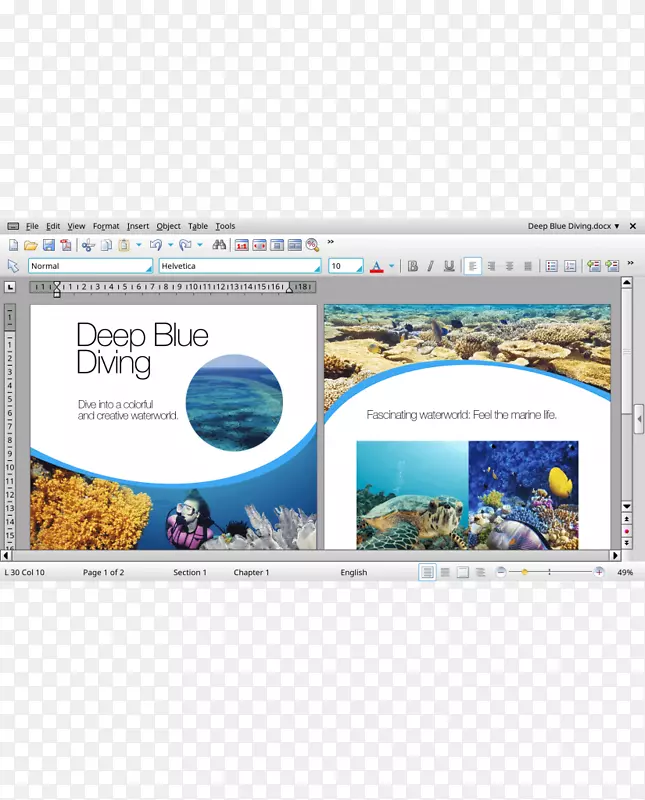Open the Format menu
Viewport: 645px width, 800px height.
[106, 226]
